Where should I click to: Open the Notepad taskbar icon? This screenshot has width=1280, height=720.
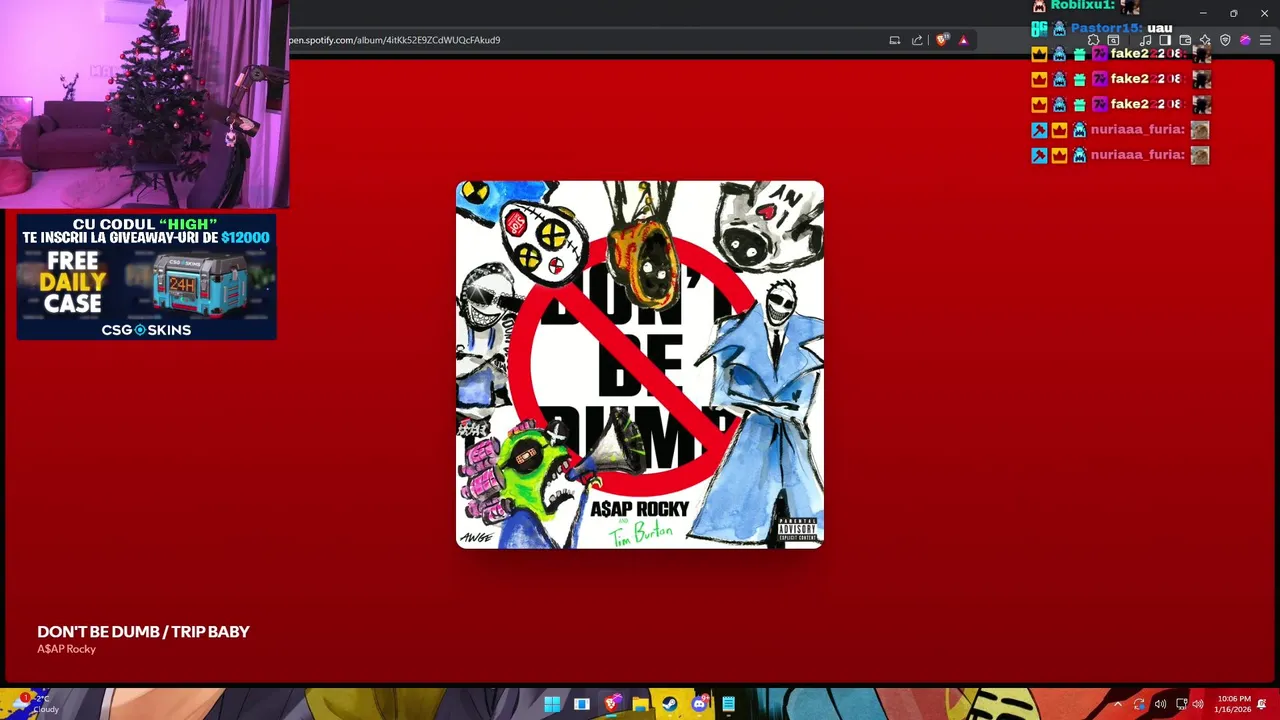(728, 704)
